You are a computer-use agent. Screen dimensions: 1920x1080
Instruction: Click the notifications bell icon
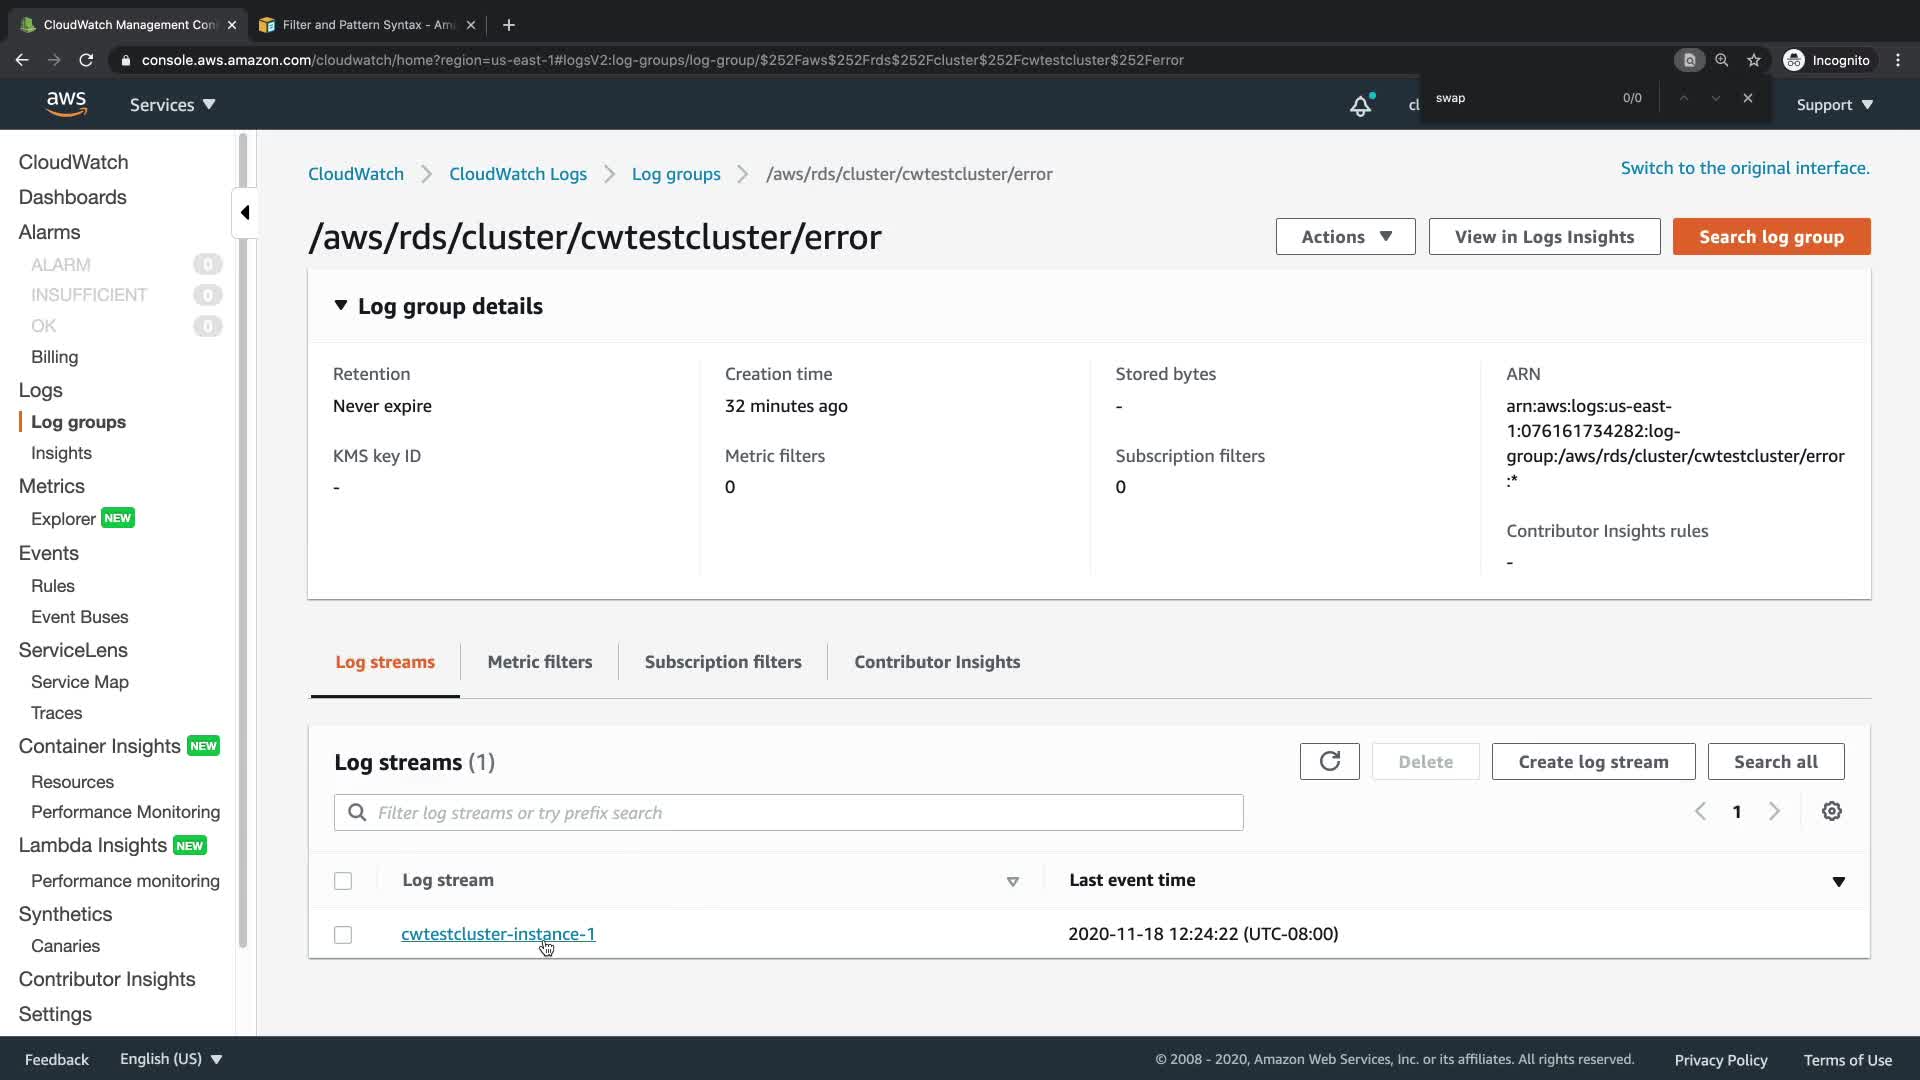(1360, 105)
